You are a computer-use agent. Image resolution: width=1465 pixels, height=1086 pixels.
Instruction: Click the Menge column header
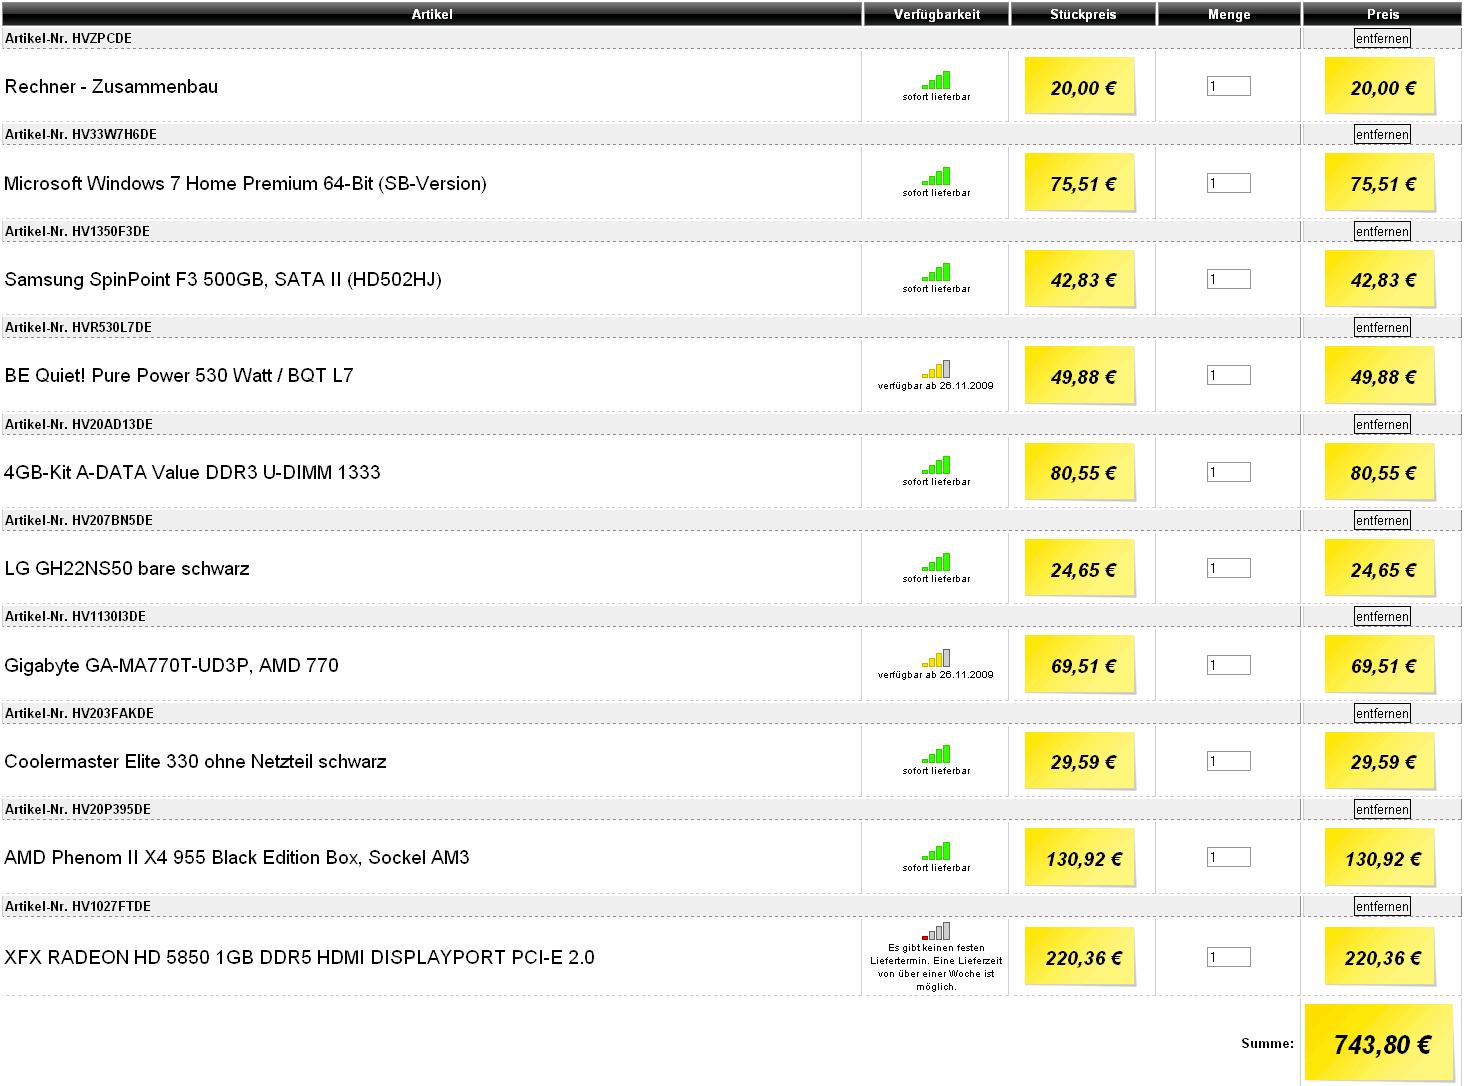tap(1229, 14)
